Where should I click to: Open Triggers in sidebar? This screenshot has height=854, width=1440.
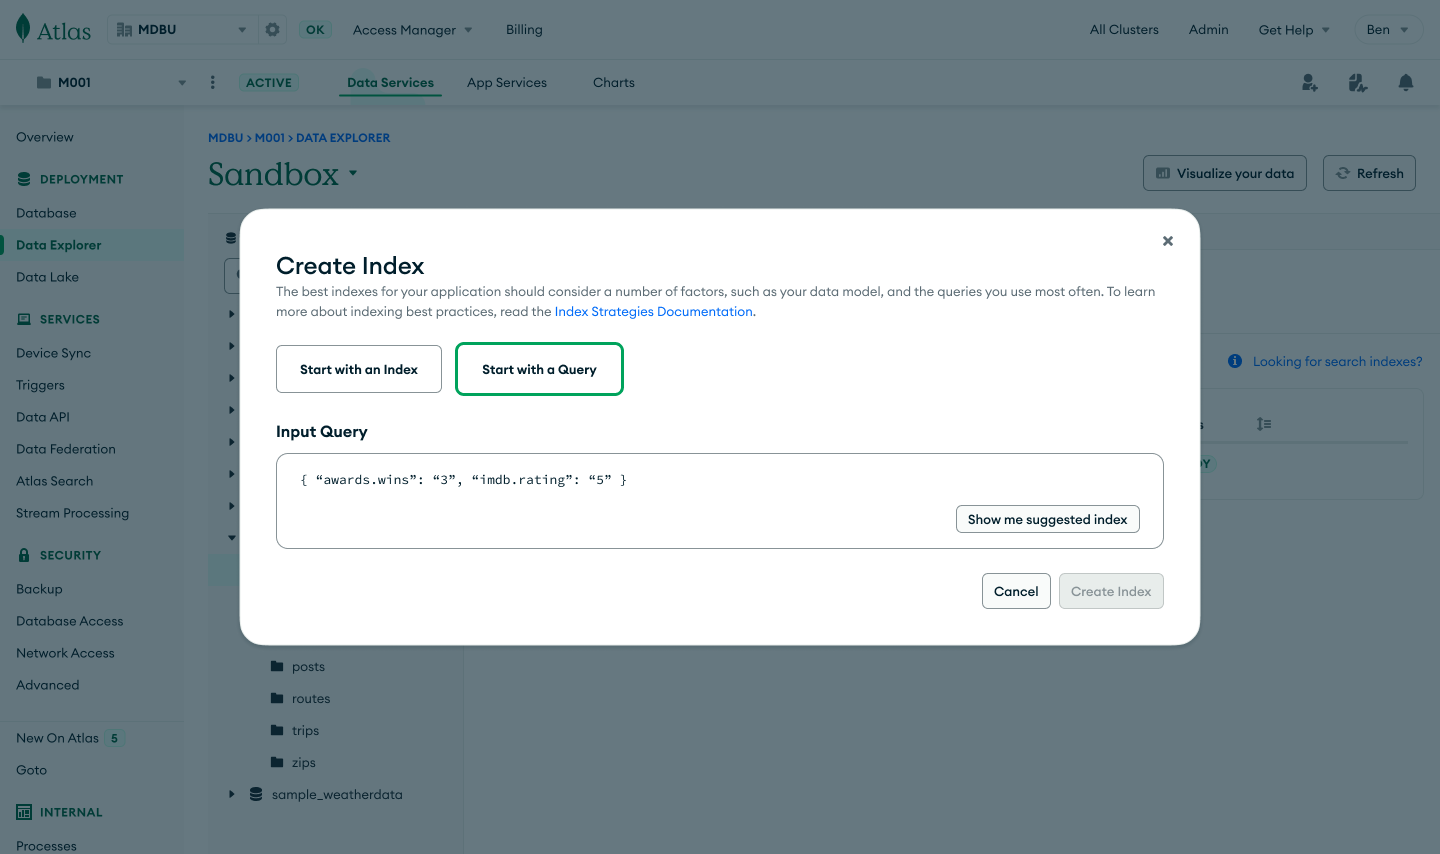[x=40, y=385]
